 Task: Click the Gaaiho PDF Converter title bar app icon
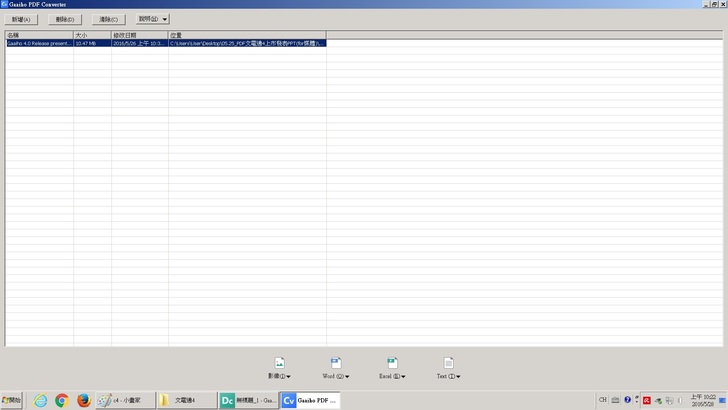point(4,4)
